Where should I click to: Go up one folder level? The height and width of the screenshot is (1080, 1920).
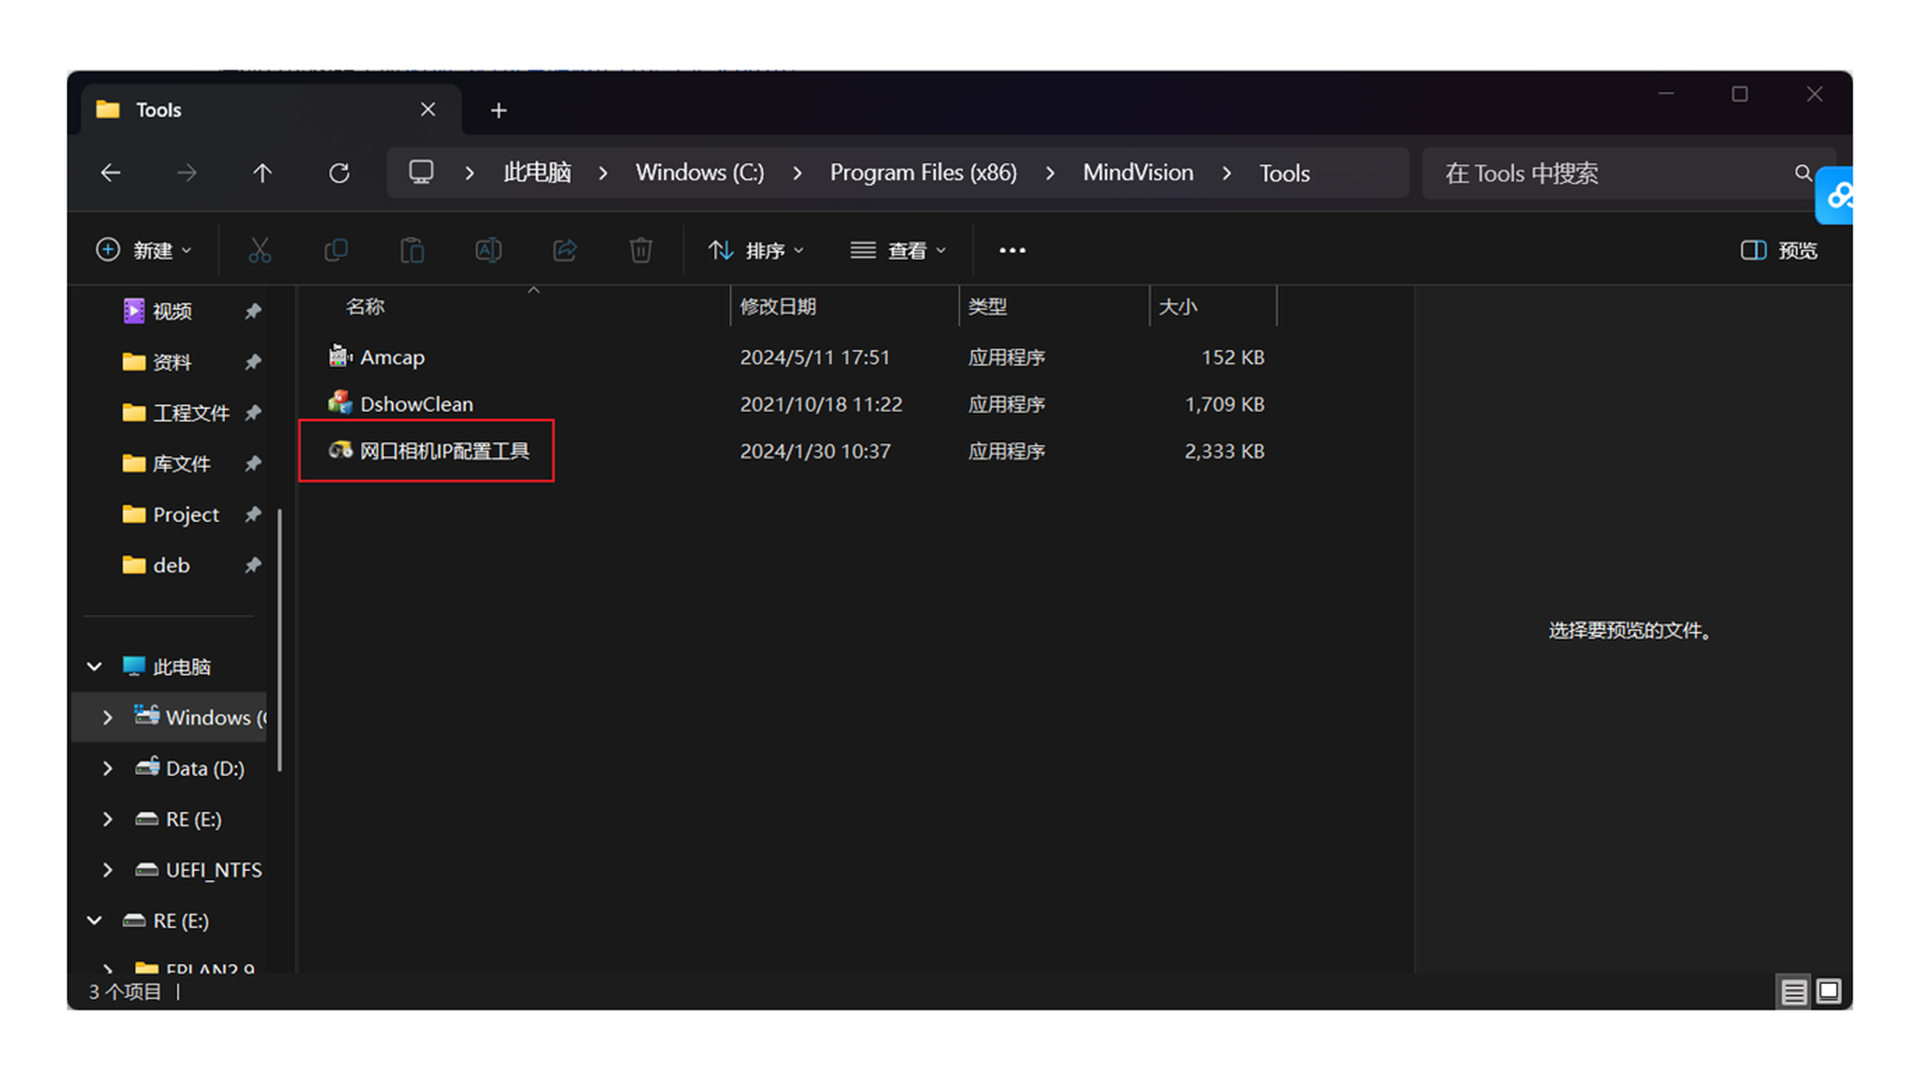click(262, 173)
